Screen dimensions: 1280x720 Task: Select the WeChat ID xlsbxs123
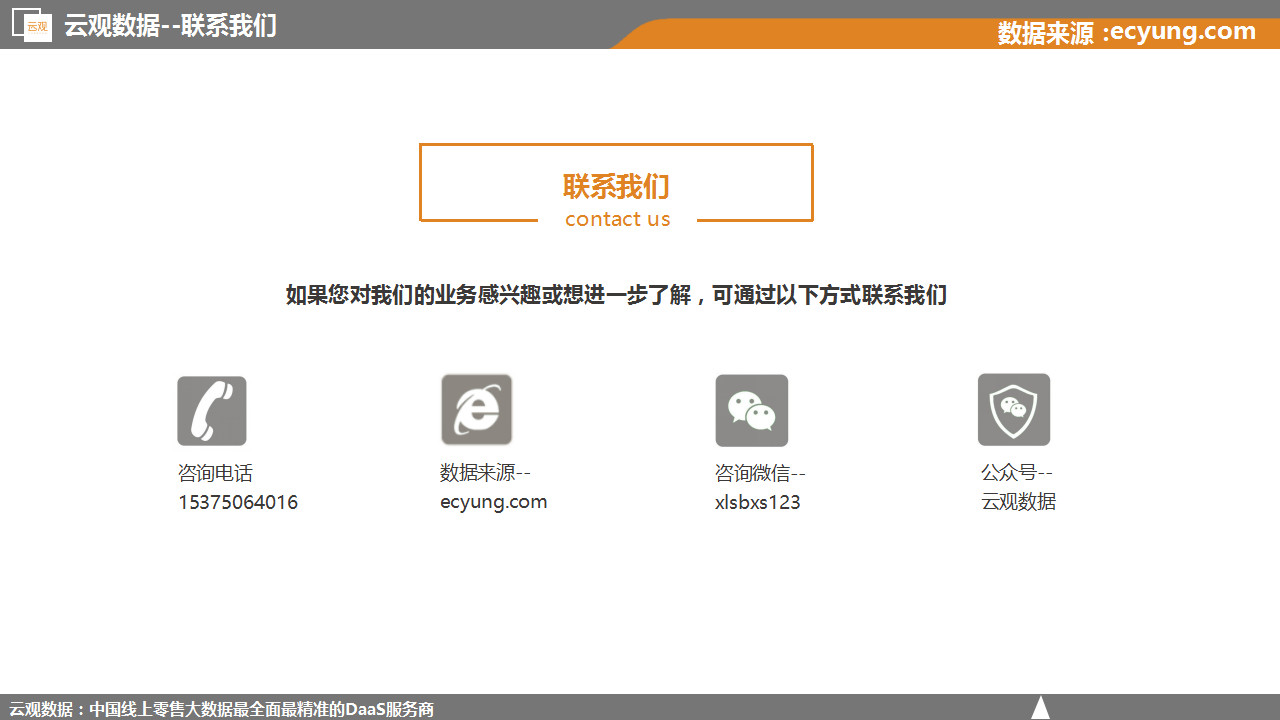[757, 502]
